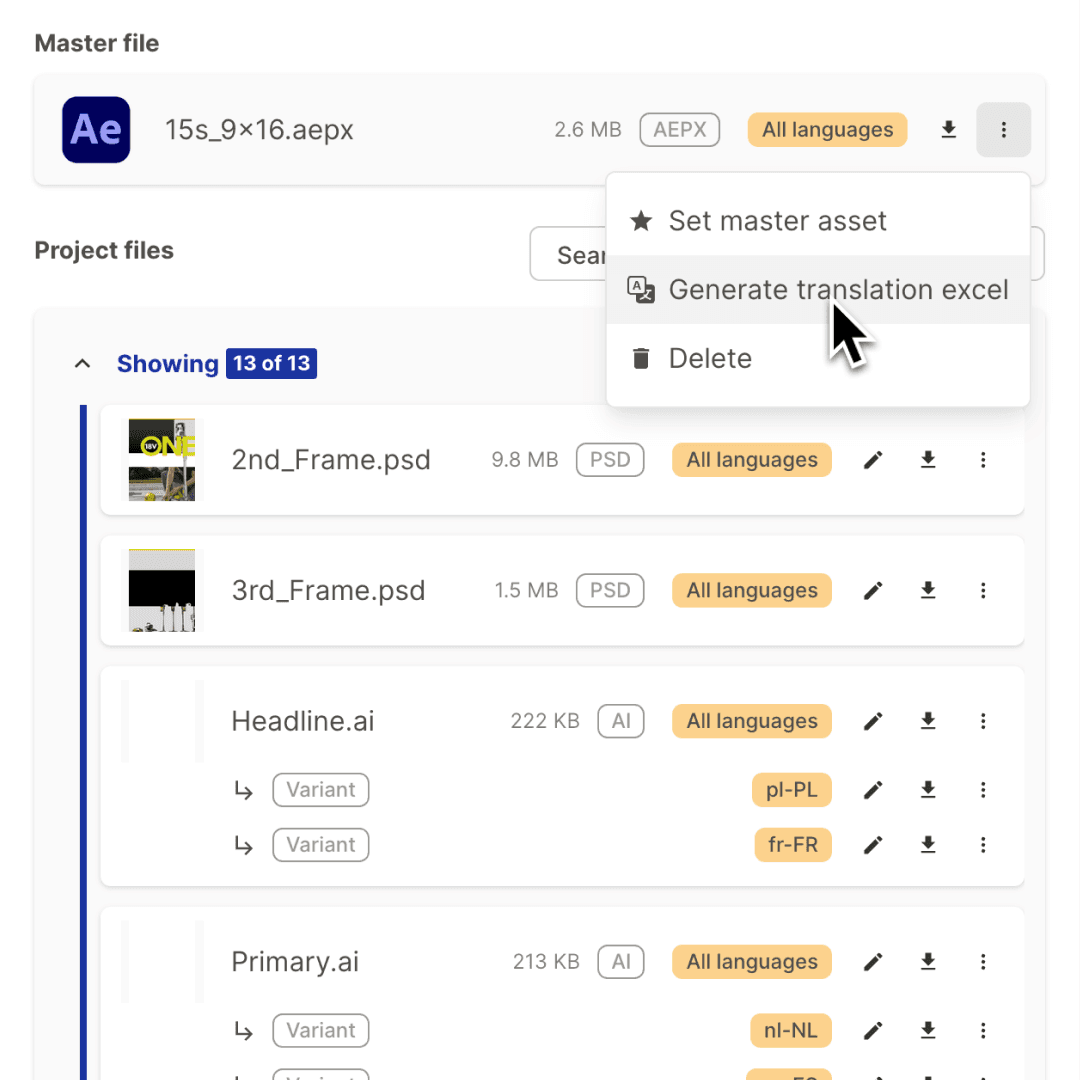Choose Set master asset in the menu
The image size is (1080, 1080).
[x=778, y=221]
